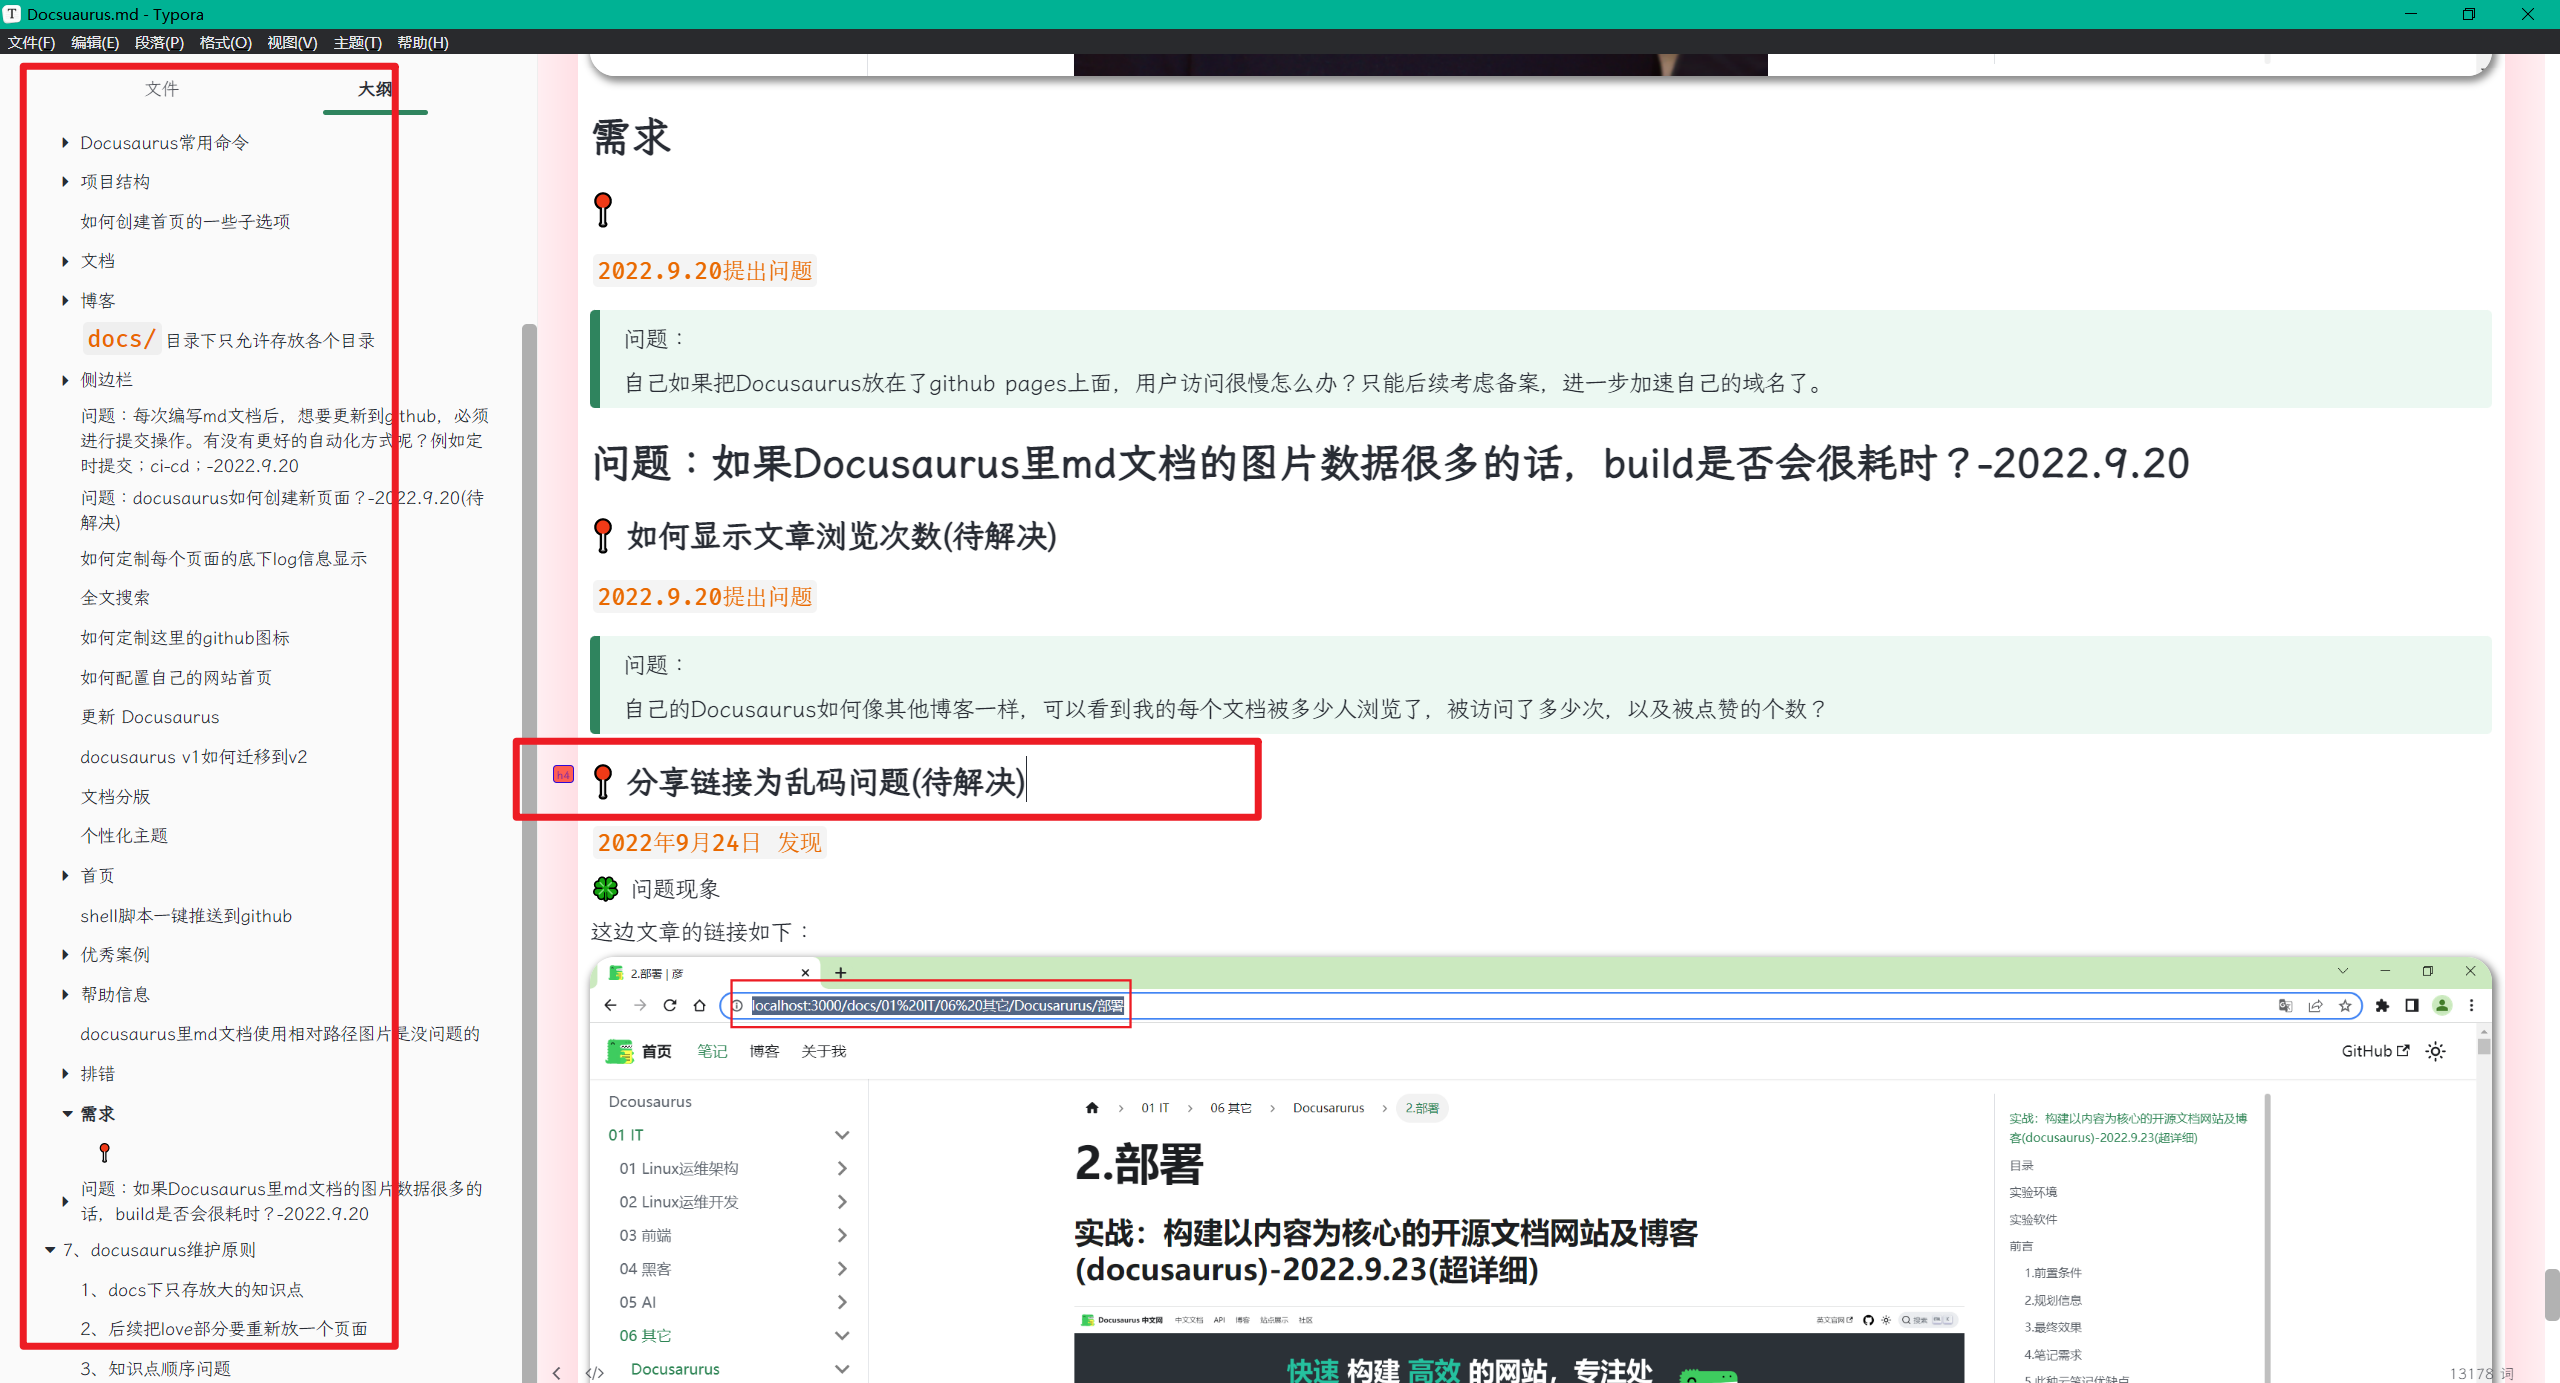Open the 主题(T) menu
This screenshot has width=2560, height=1383.
coord(358,42)
